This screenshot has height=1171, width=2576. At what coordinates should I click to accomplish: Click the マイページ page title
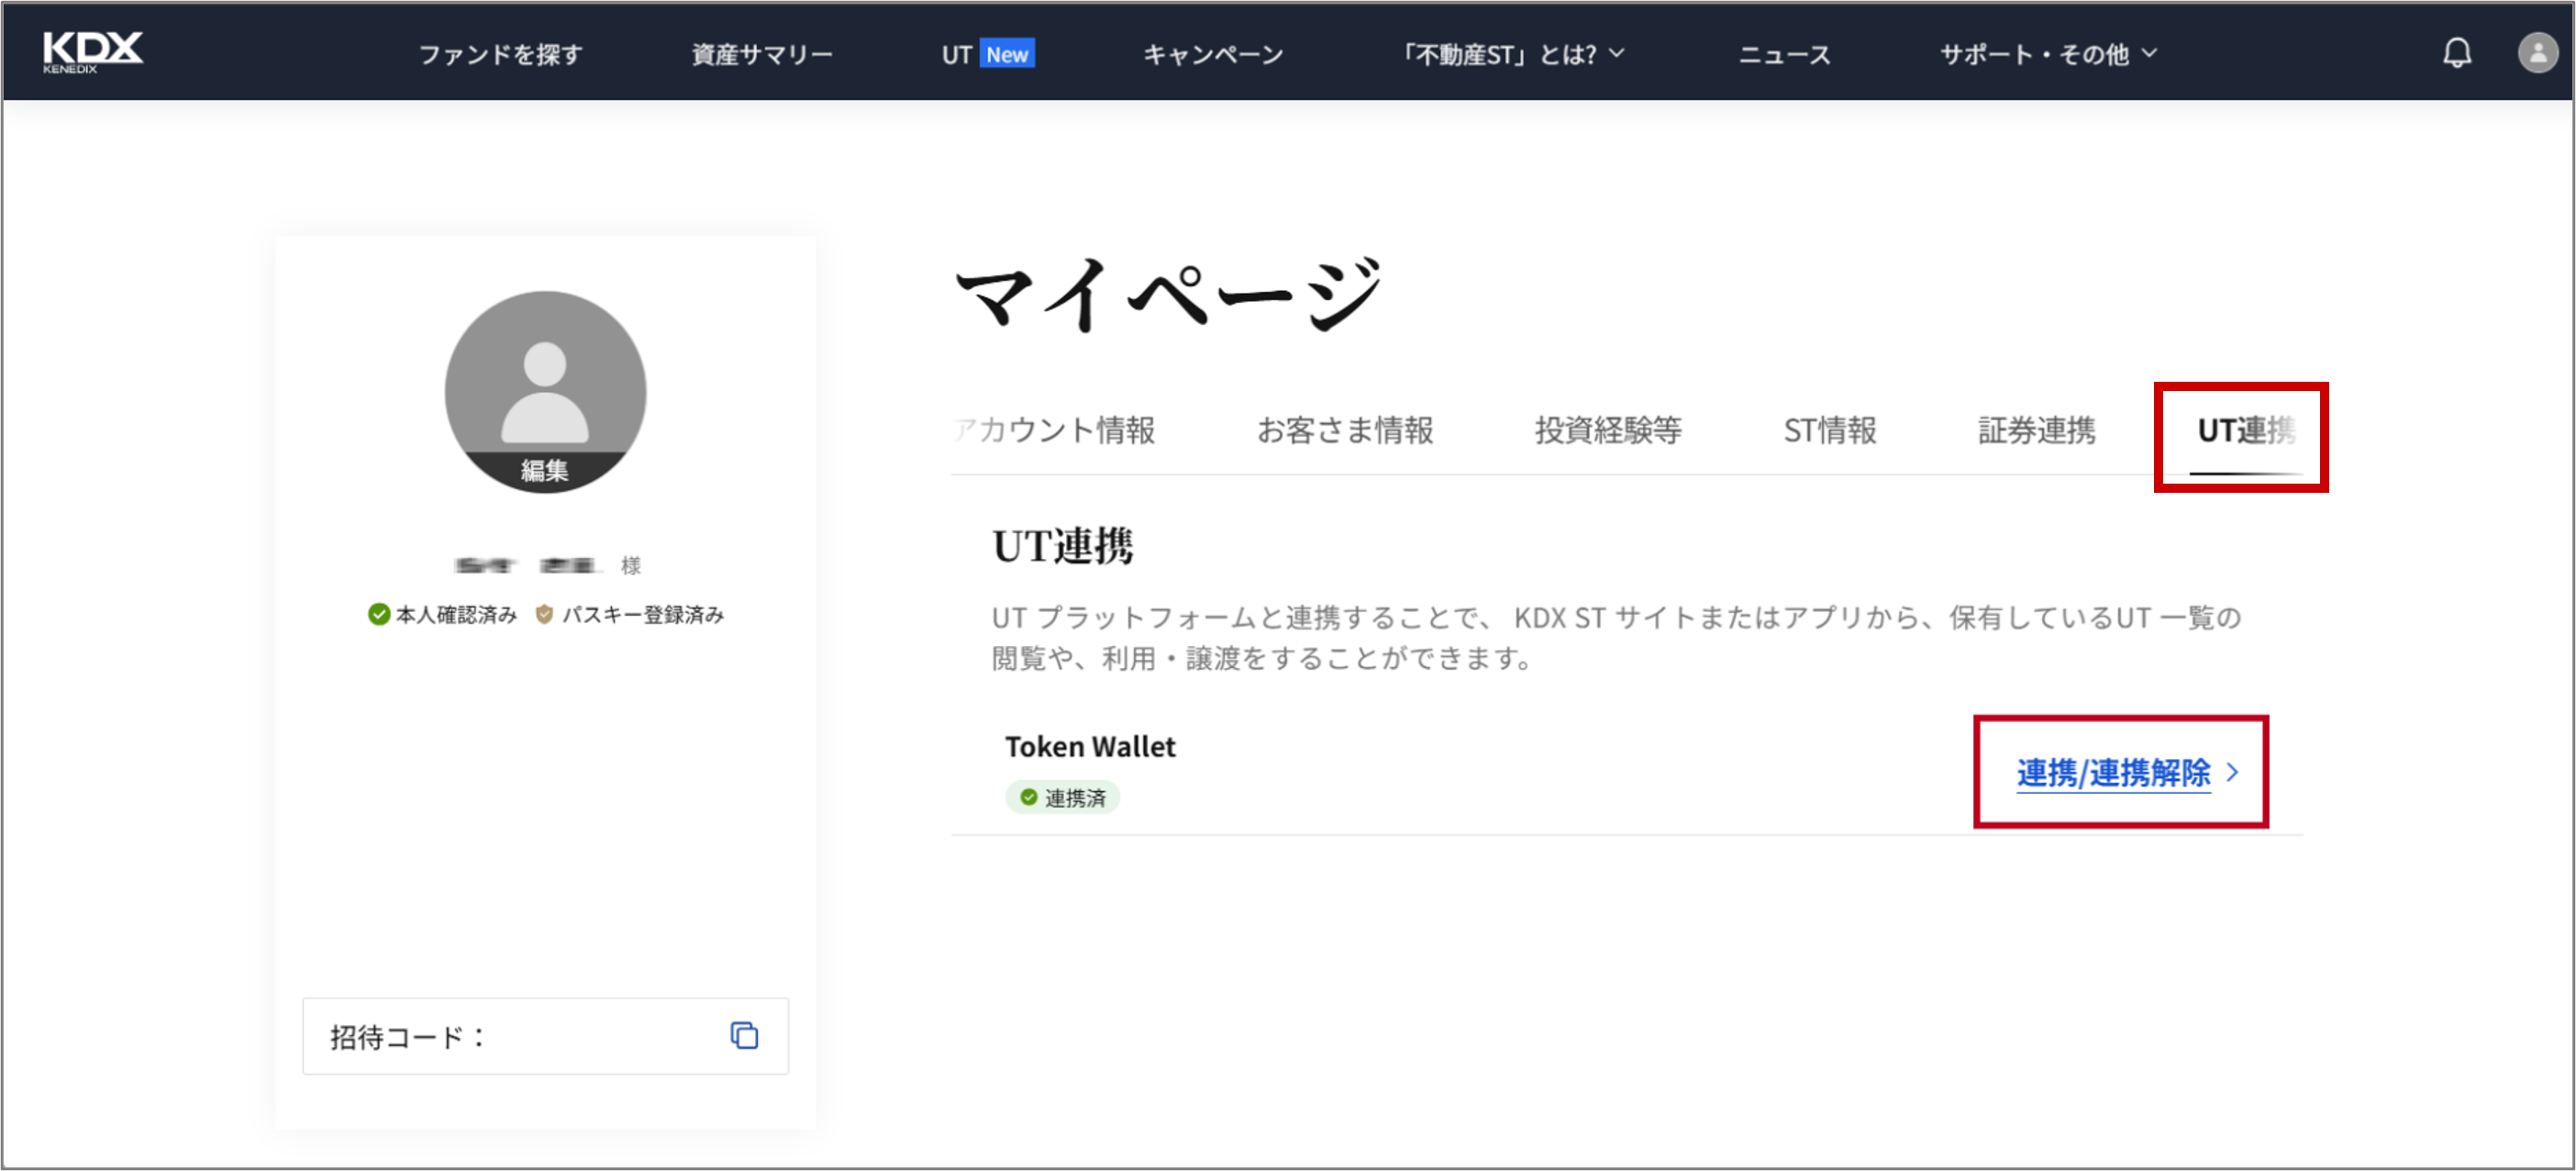click(1167, 293)
